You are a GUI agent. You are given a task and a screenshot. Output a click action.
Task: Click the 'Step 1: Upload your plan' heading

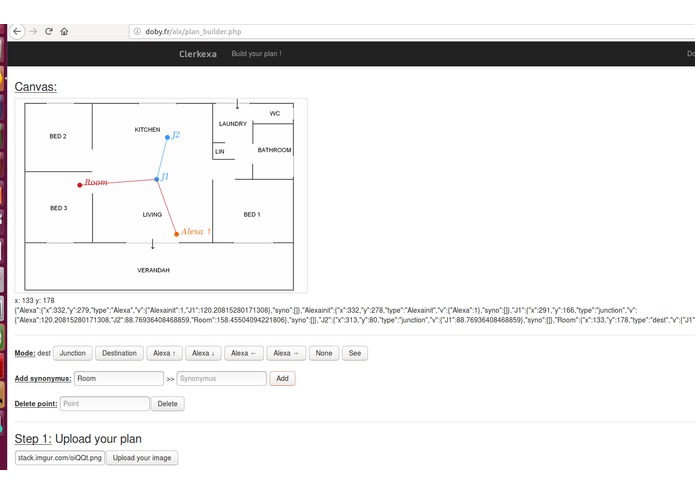pyautogui.click(x=78, y=439)
